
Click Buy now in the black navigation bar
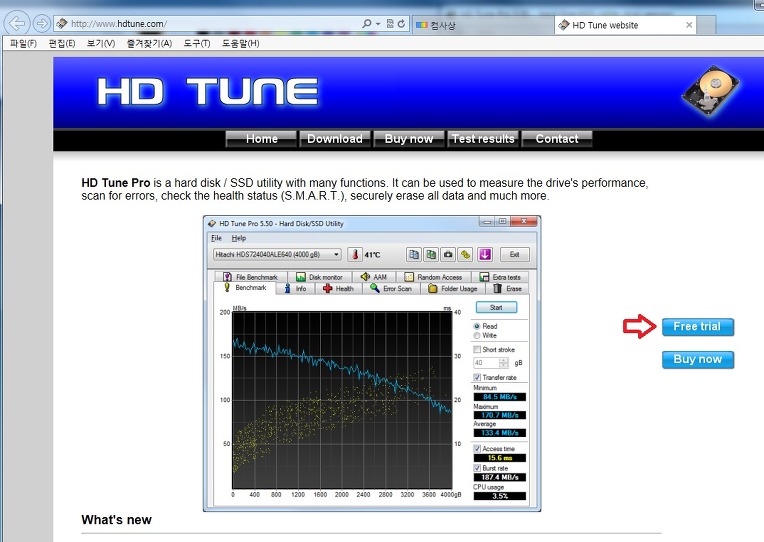409,139
